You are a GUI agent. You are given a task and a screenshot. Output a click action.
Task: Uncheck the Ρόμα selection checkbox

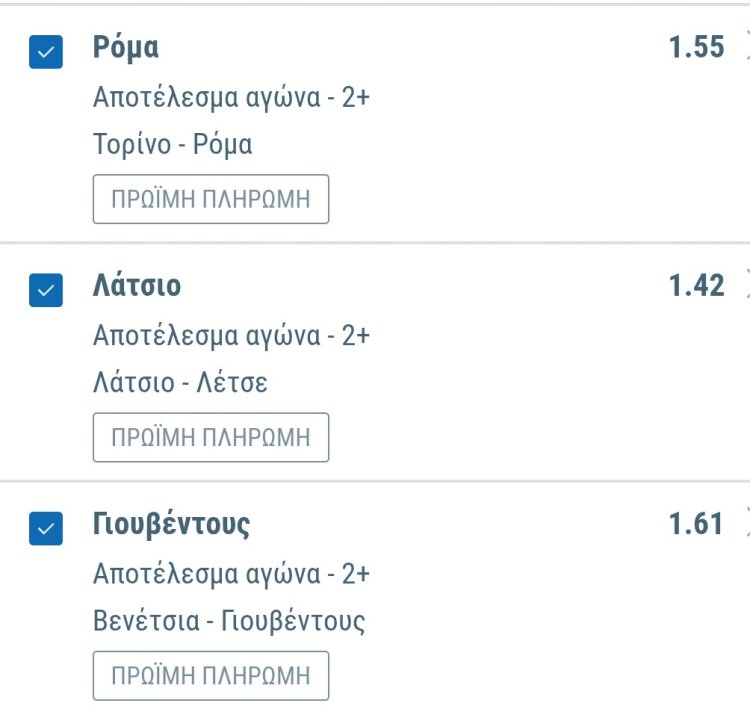click(x=46, y=52)
